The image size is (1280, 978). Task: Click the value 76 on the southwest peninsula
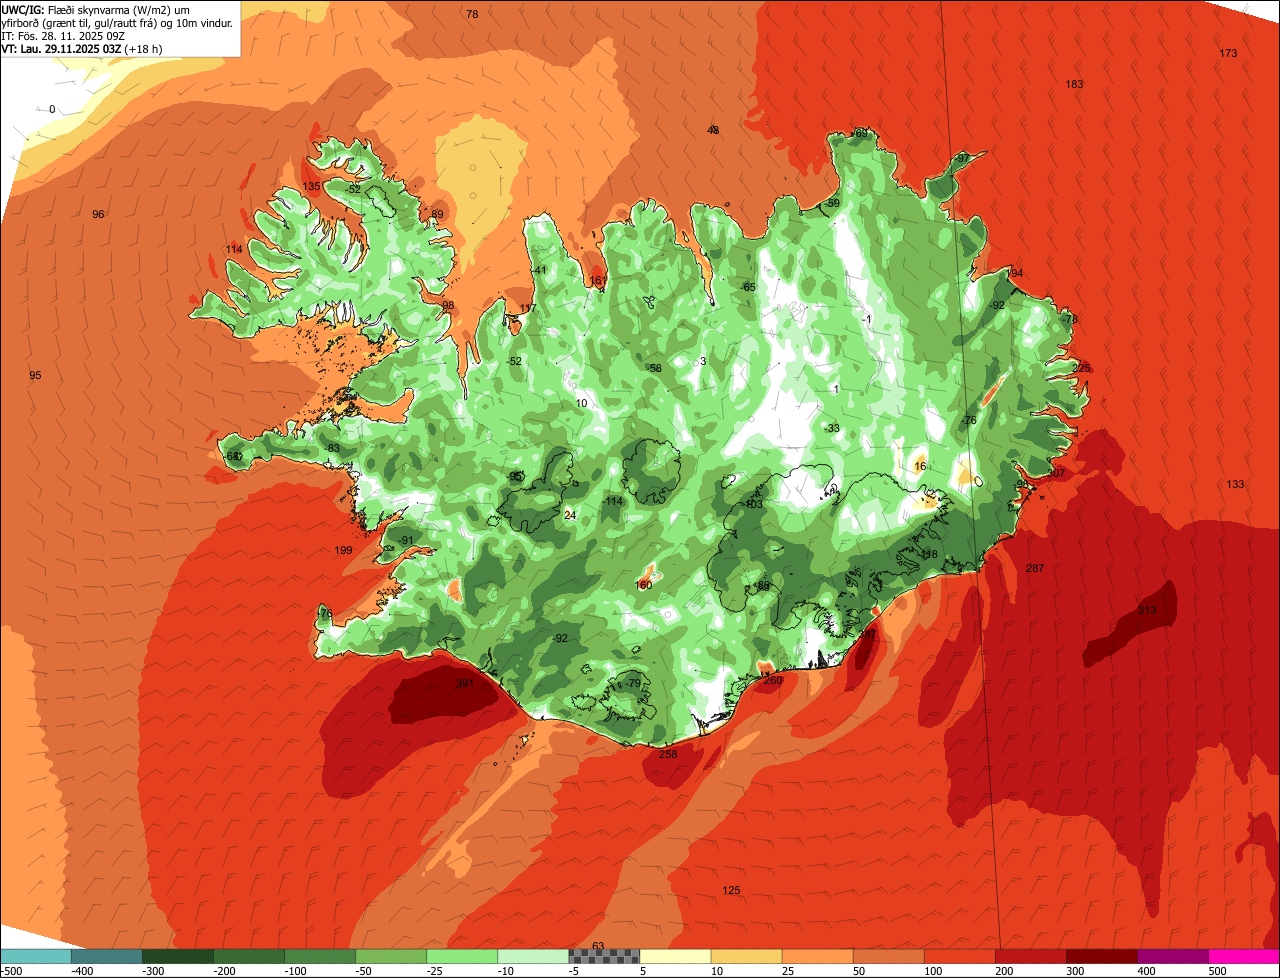(326, 613)
